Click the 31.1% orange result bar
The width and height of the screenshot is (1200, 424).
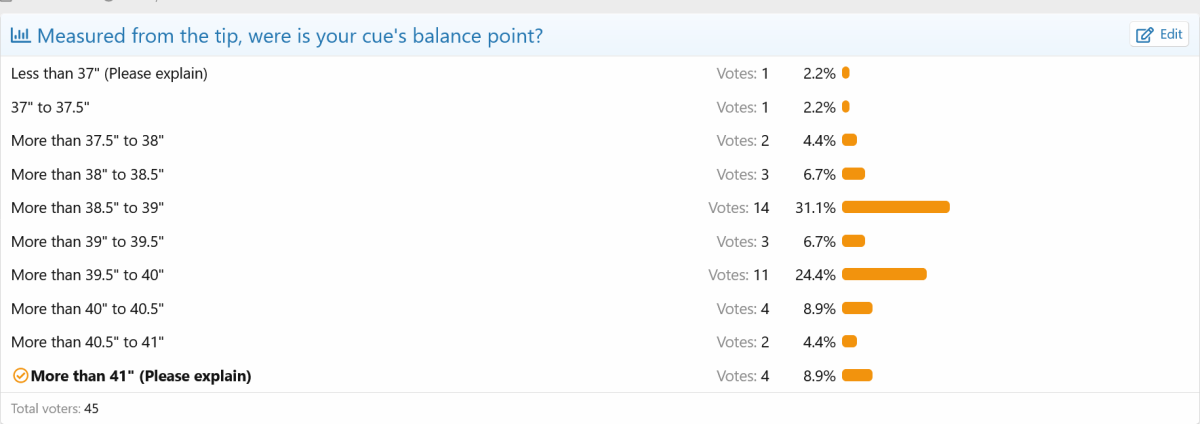(895, 207)
